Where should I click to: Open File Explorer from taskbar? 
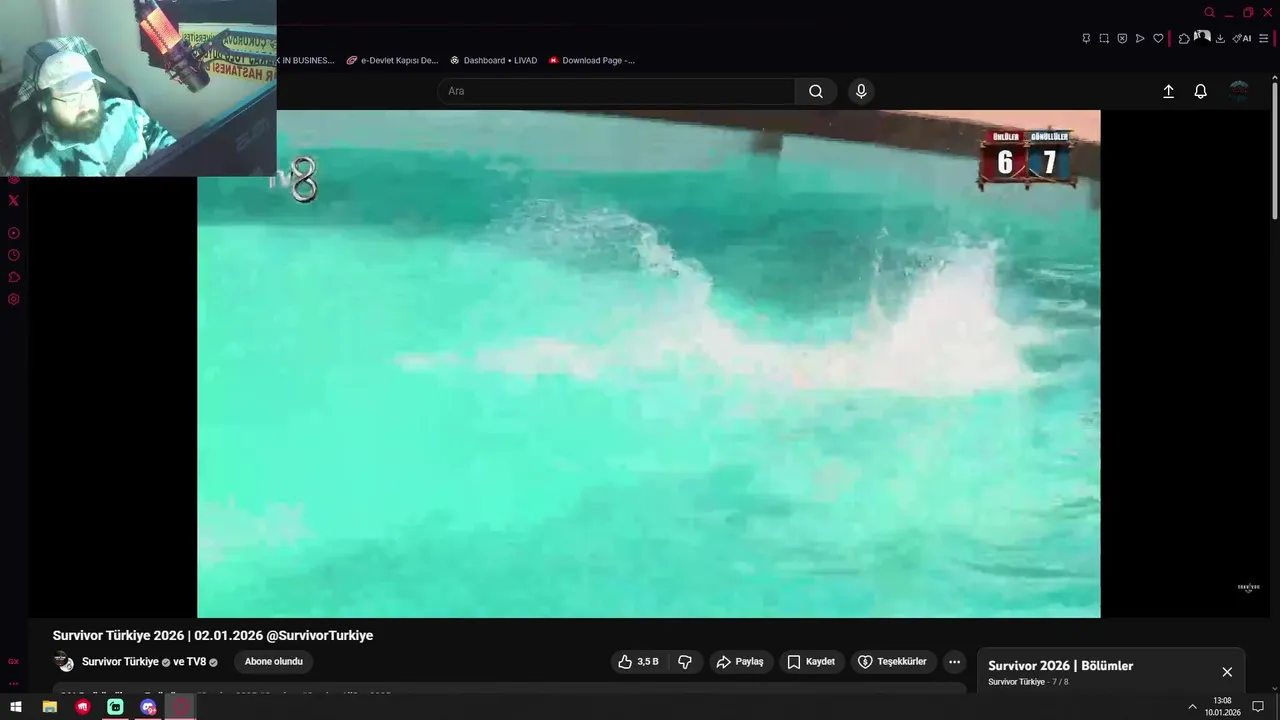49,707
